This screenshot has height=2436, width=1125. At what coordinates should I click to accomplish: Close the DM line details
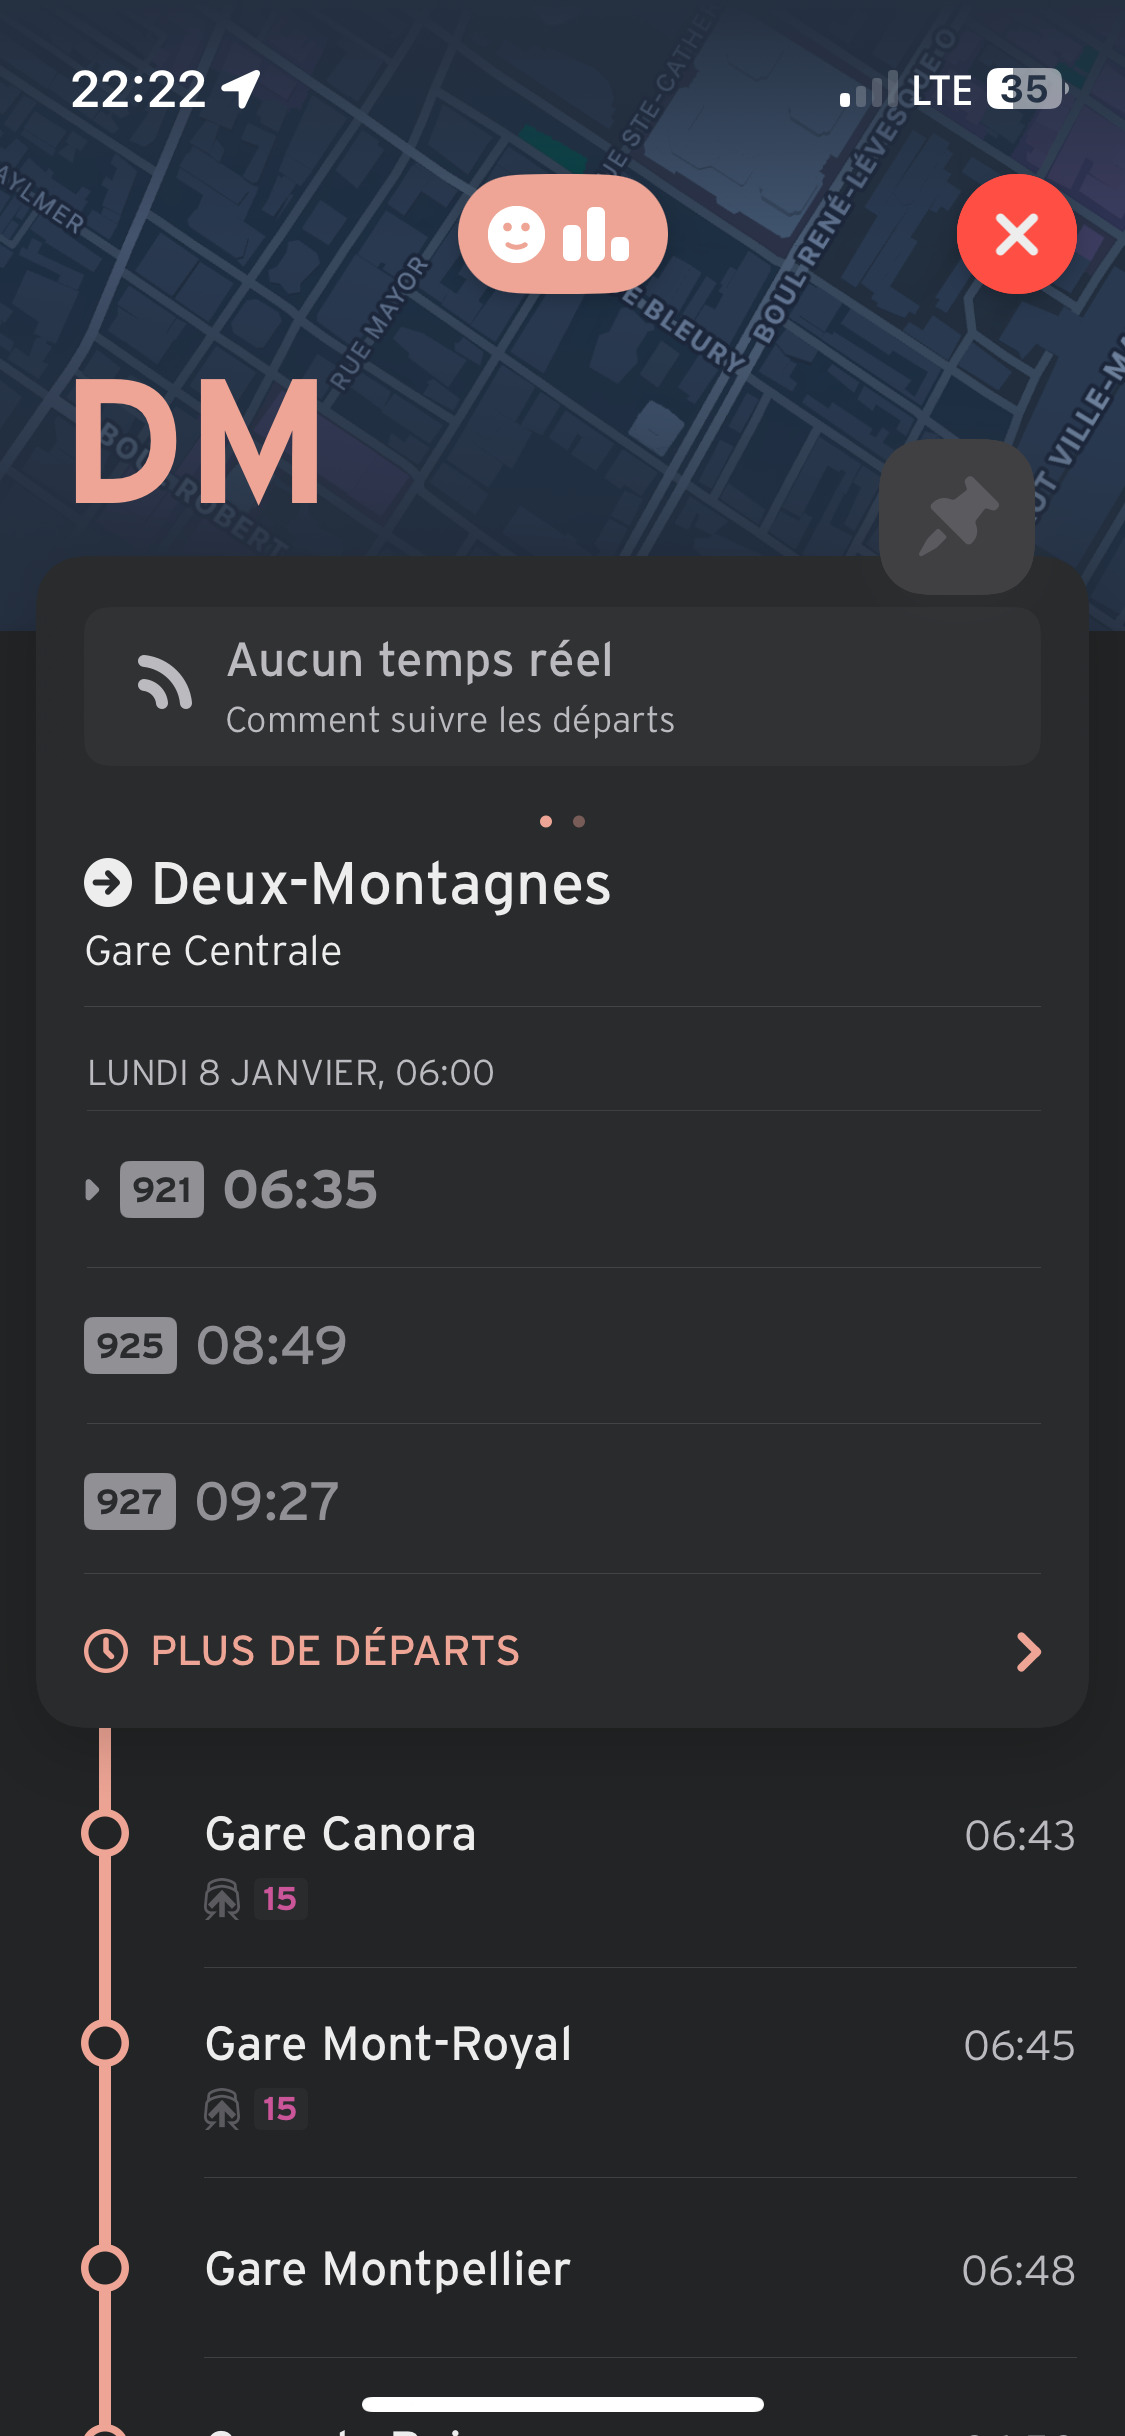click(1016, 234)
